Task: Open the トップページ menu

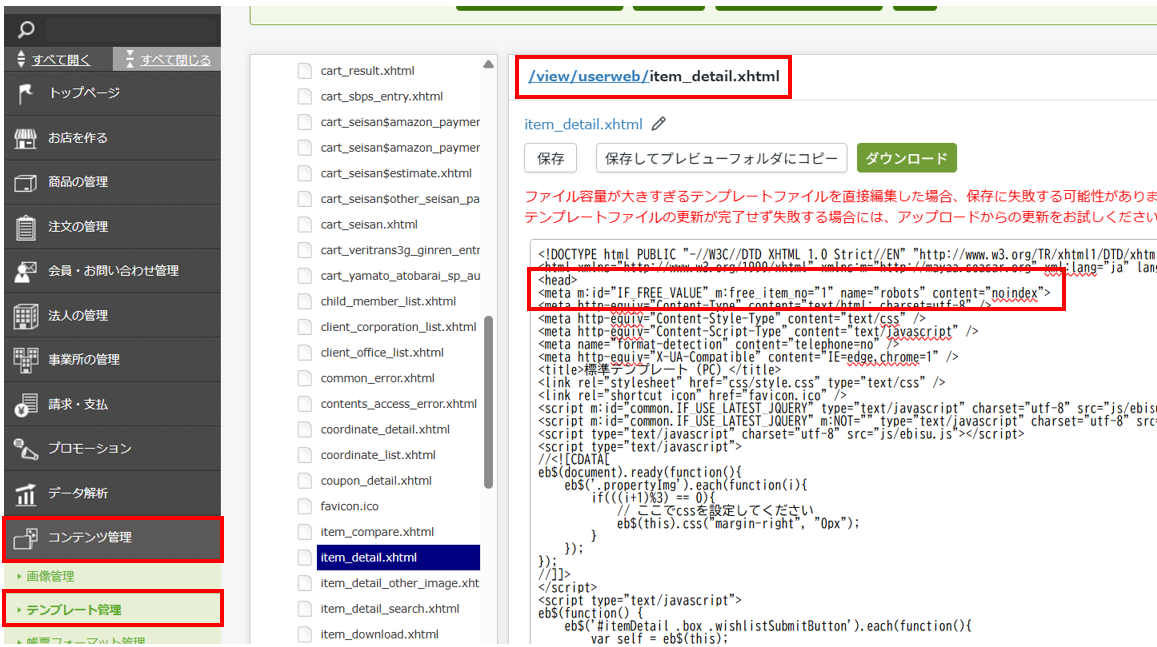Action: pos(112,93)
